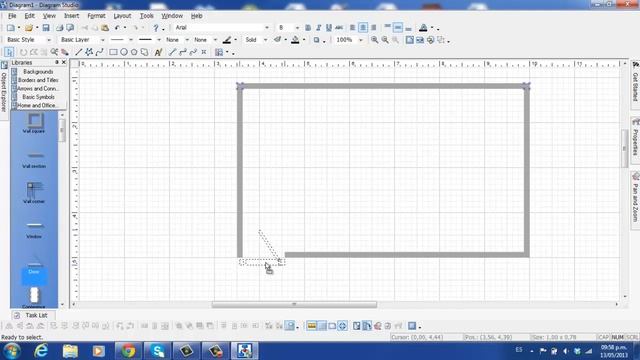Toggle vertical align middle

pos(398,28)
